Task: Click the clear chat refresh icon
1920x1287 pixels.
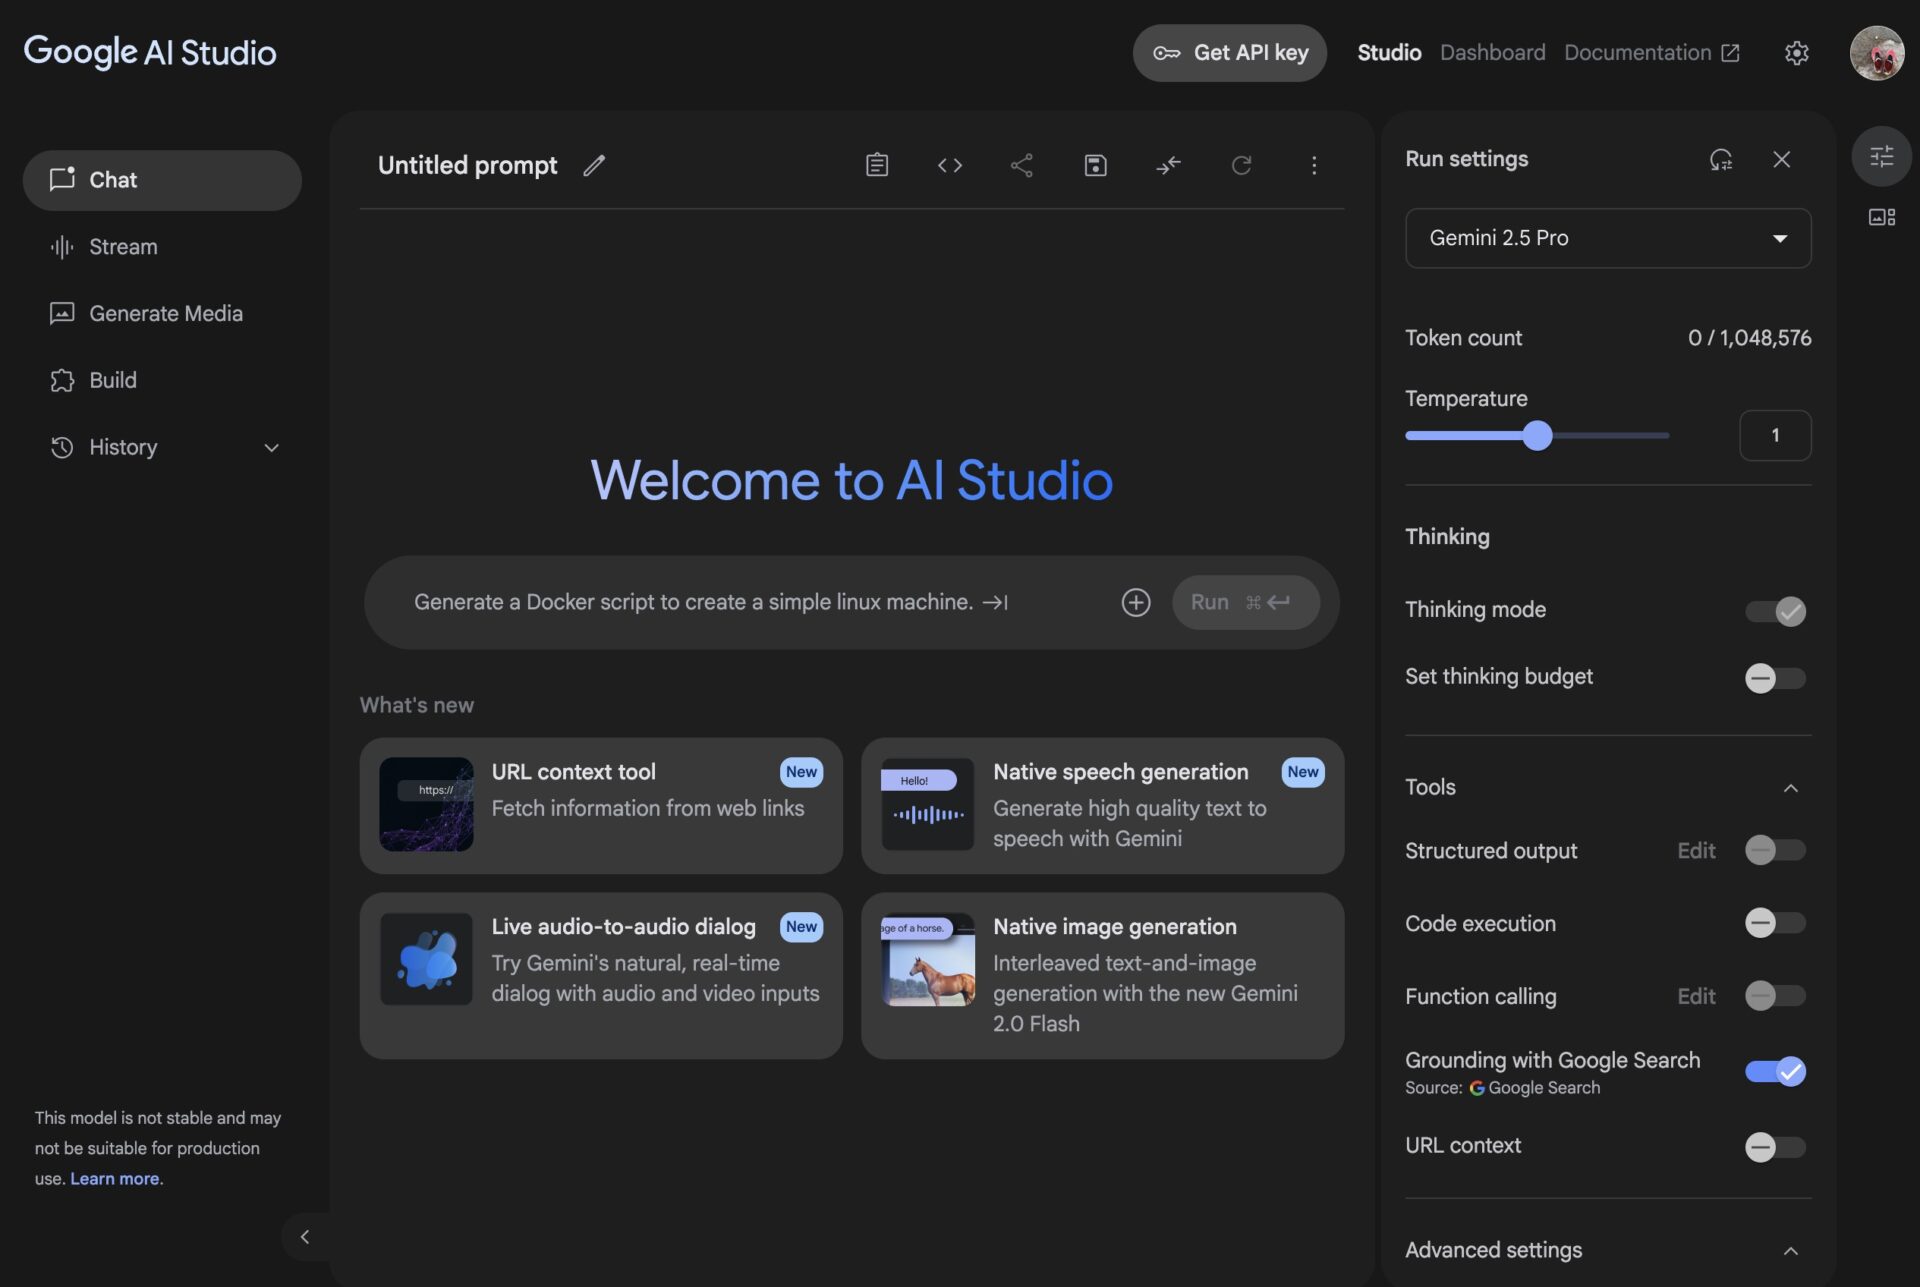Action: pyautogui.click(x=1241, y=165)
